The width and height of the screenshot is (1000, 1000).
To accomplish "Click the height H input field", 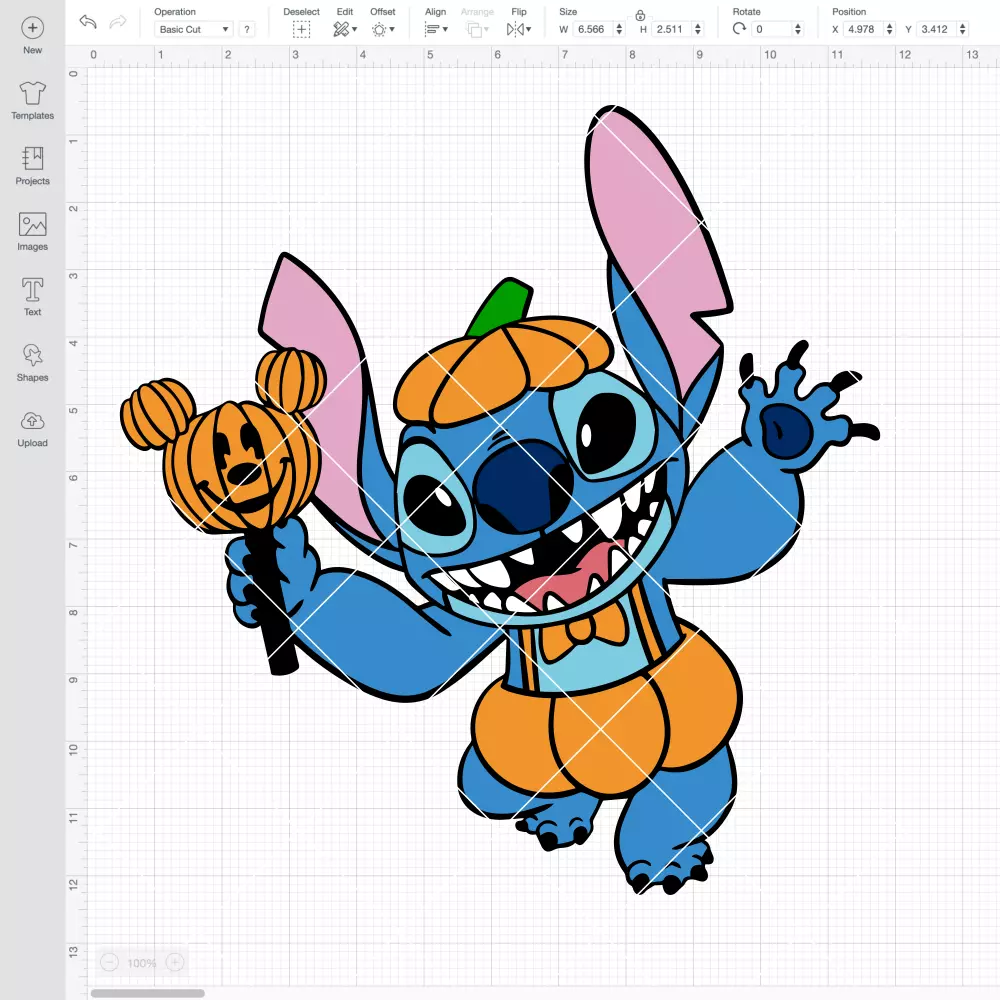I will coord(672,29).
